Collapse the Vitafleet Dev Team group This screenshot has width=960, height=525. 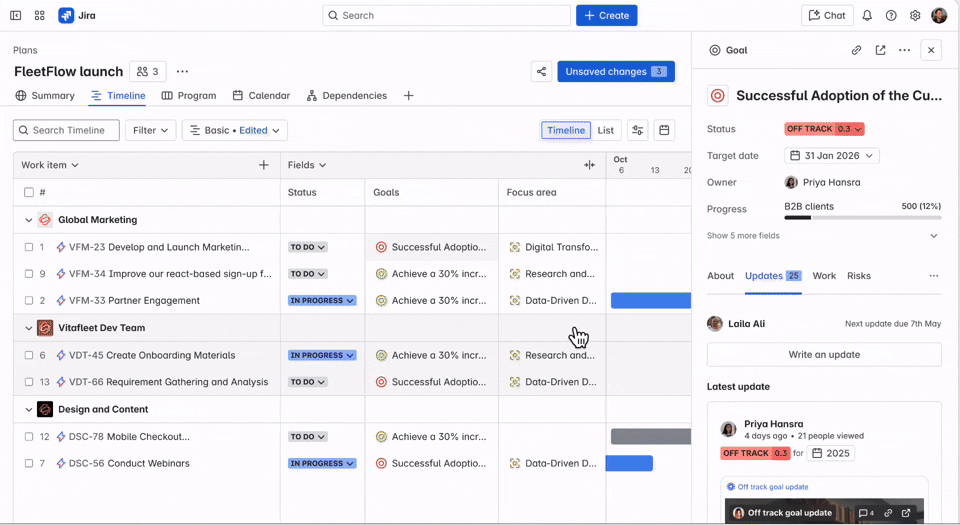[28, 328]
